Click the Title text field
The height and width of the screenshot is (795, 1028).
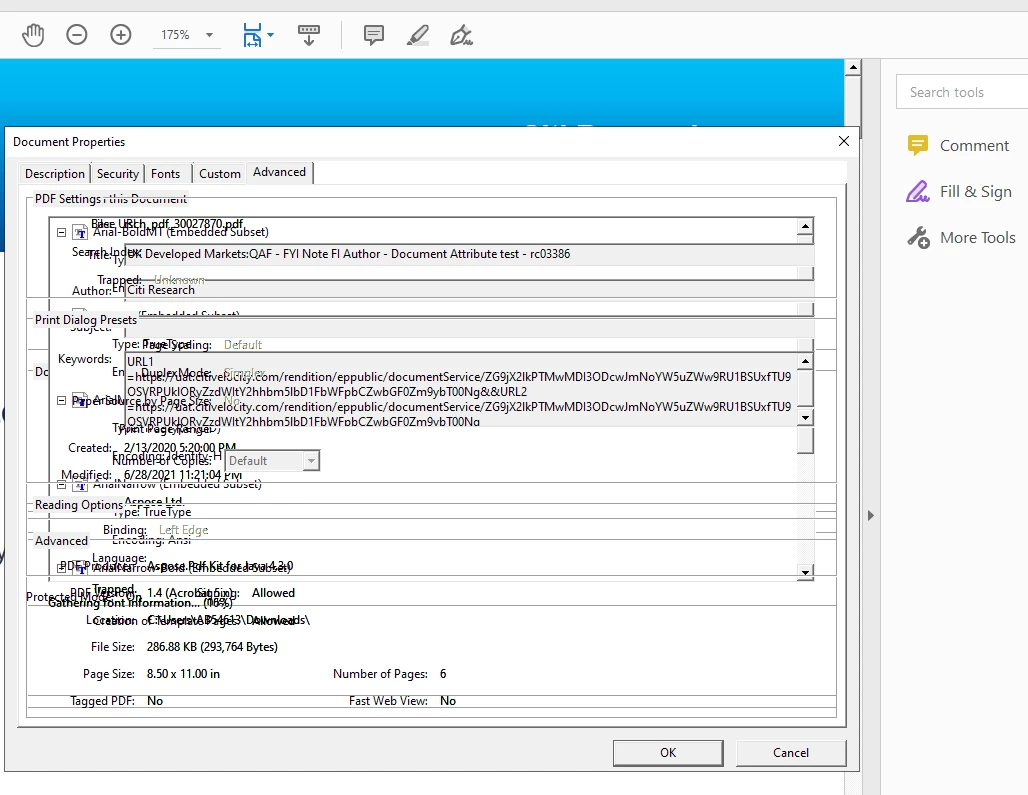[x=469, y=254]
